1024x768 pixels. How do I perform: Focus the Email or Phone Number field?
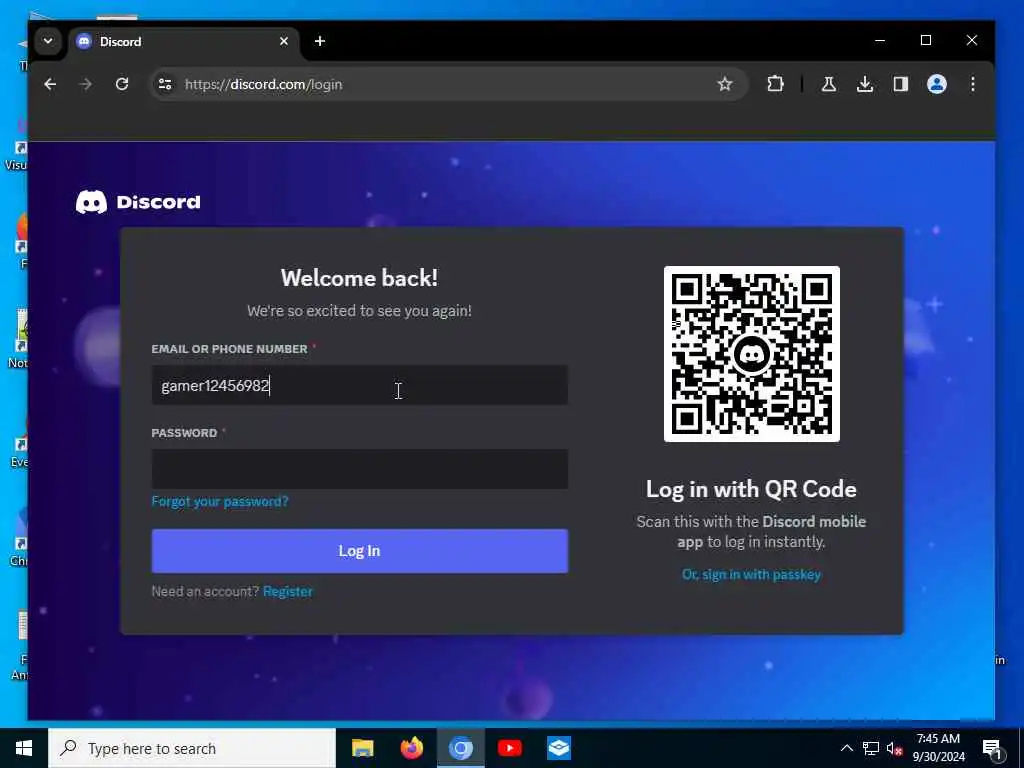point(360,385)
